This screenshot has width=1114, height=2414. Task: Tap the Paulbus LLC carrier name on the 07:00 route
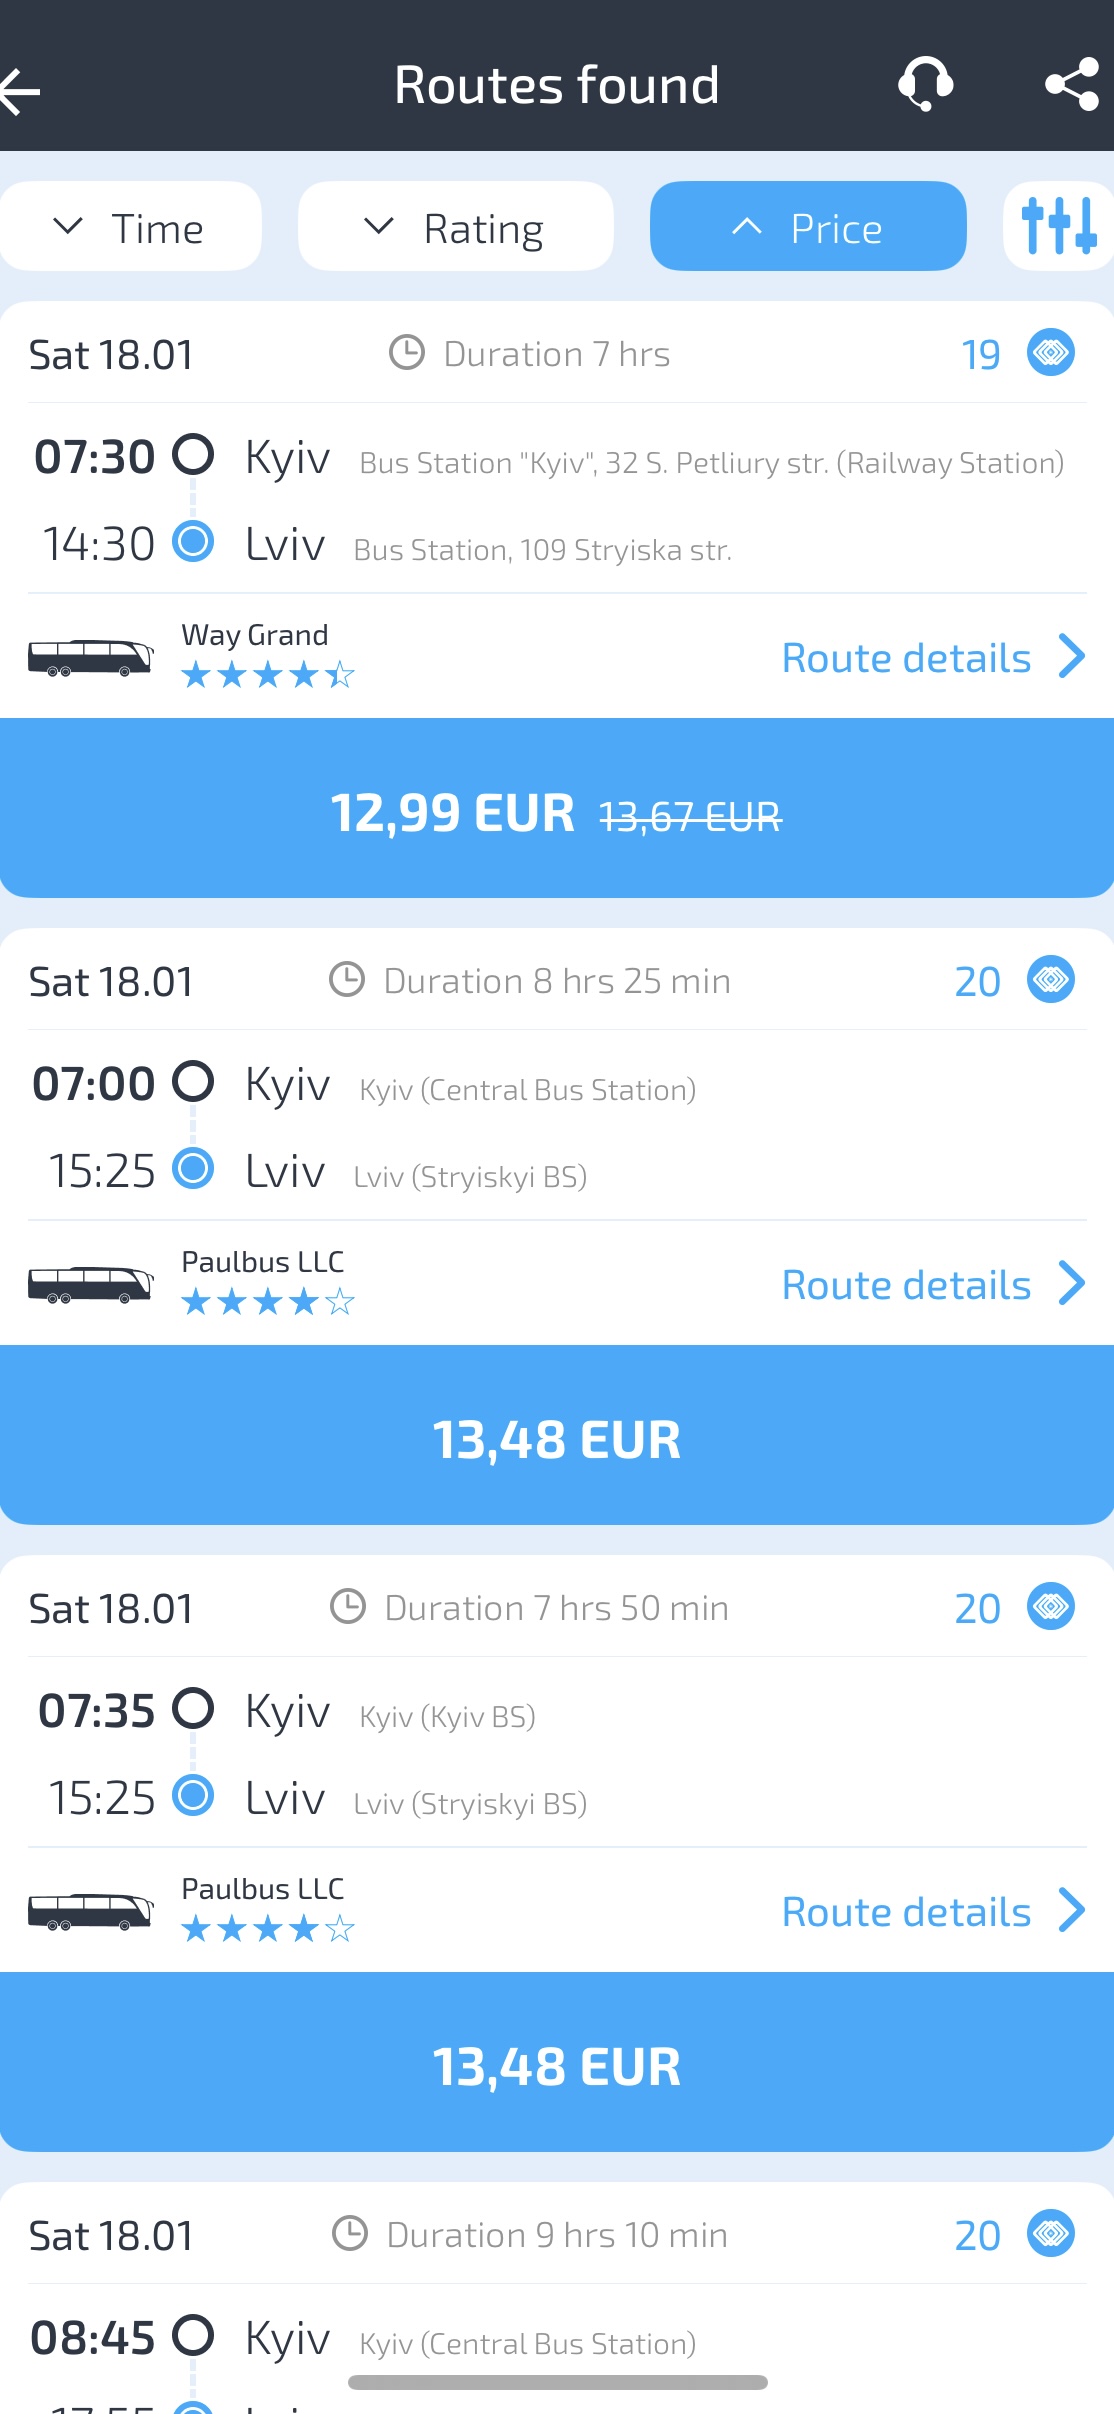262,1262
